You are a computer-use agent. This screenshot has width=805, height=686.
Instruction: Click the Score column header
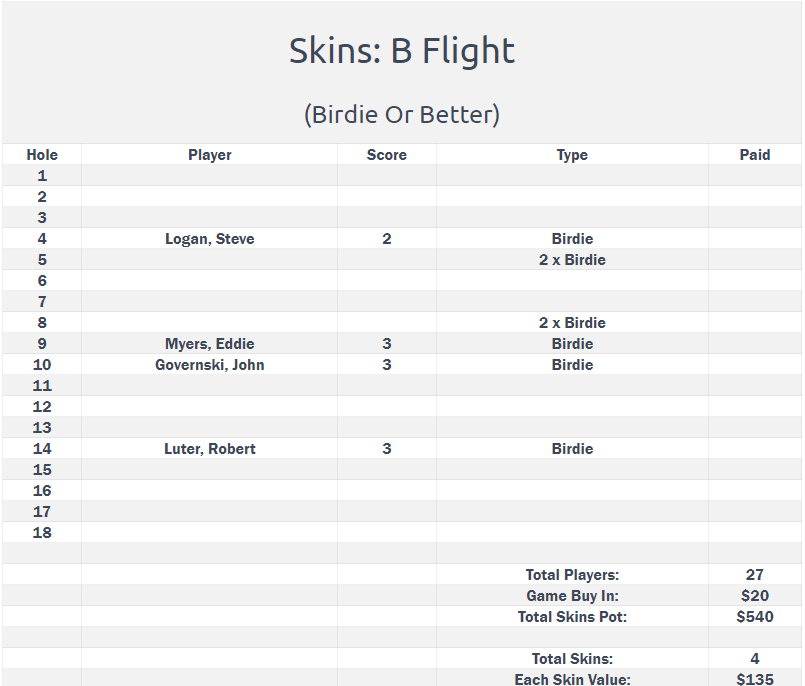(x=387, y=155)
